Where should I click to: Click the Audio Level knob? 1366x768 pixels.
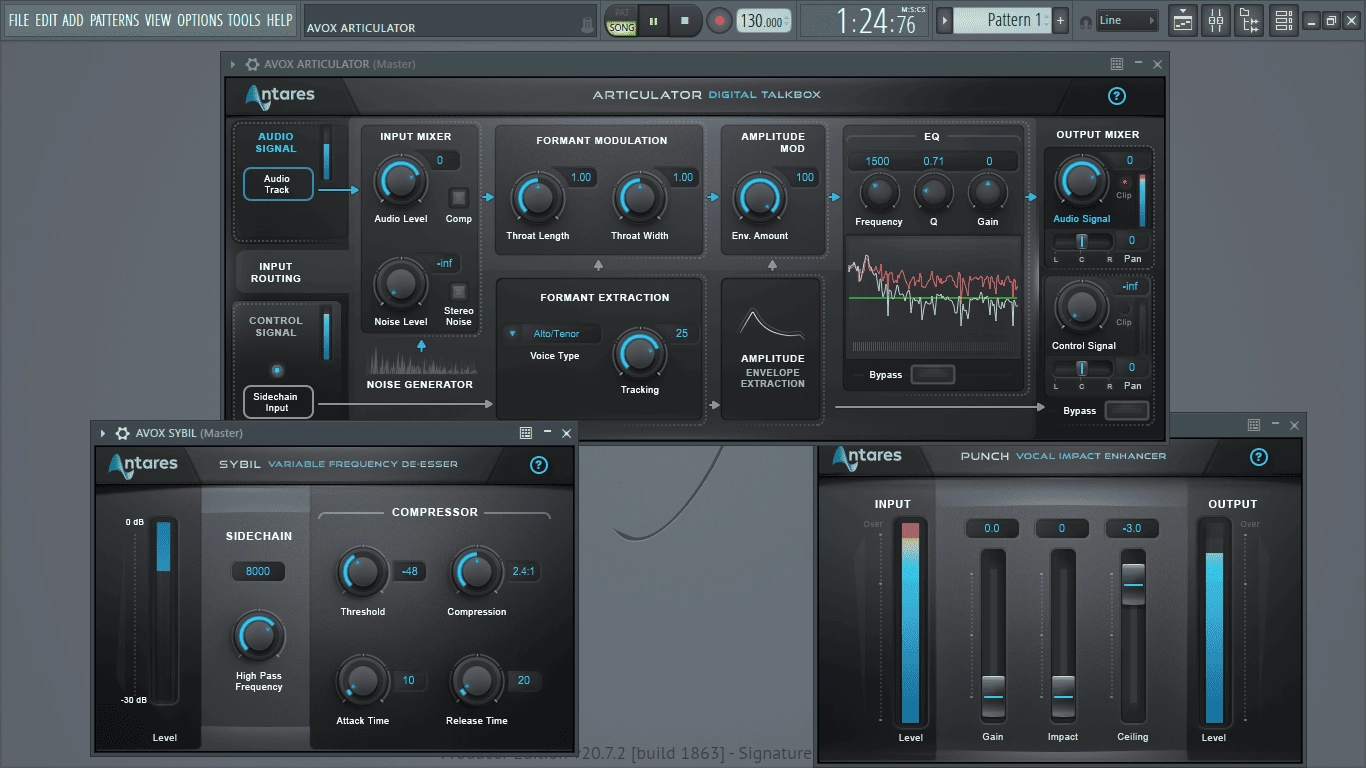(399, 182)
